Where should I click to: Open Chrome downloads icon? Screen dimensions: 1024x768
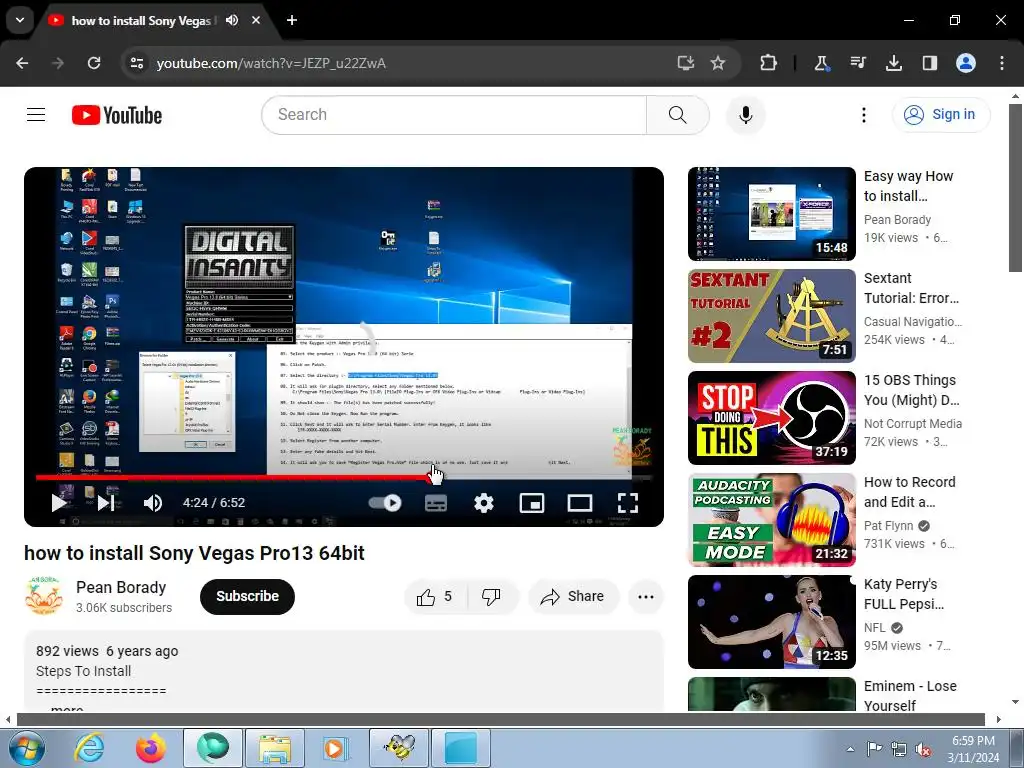tap(893, 63)
